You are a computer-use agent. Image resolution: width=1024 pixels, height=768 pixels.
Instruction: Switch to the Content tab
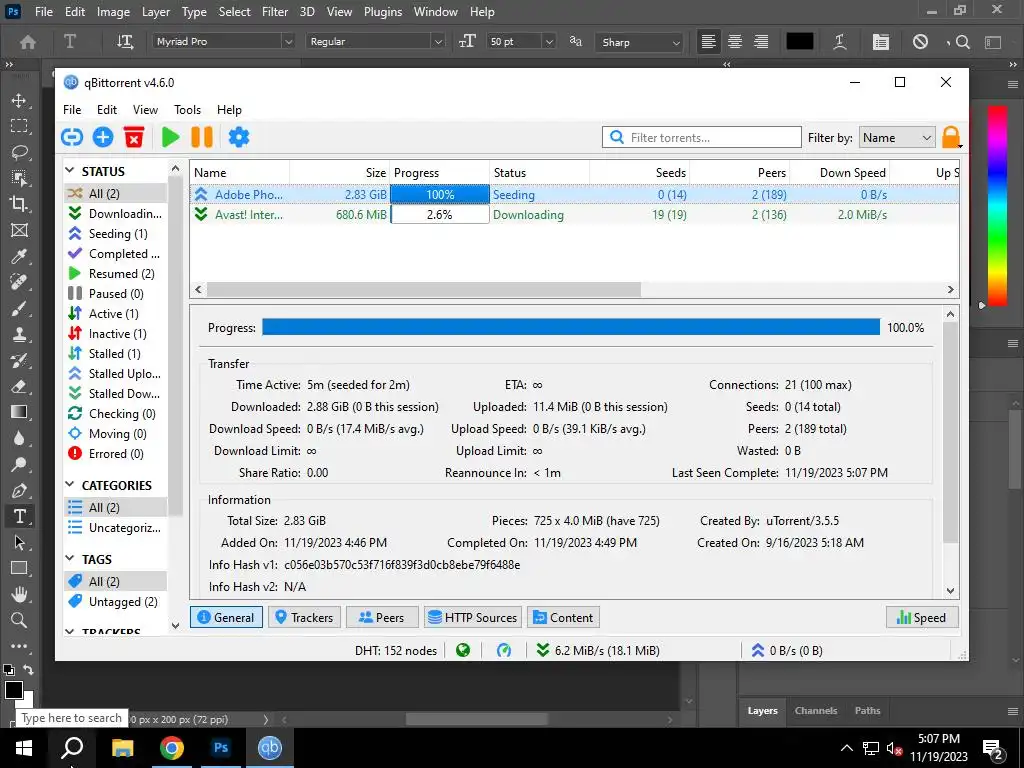(x=563, y=617)
